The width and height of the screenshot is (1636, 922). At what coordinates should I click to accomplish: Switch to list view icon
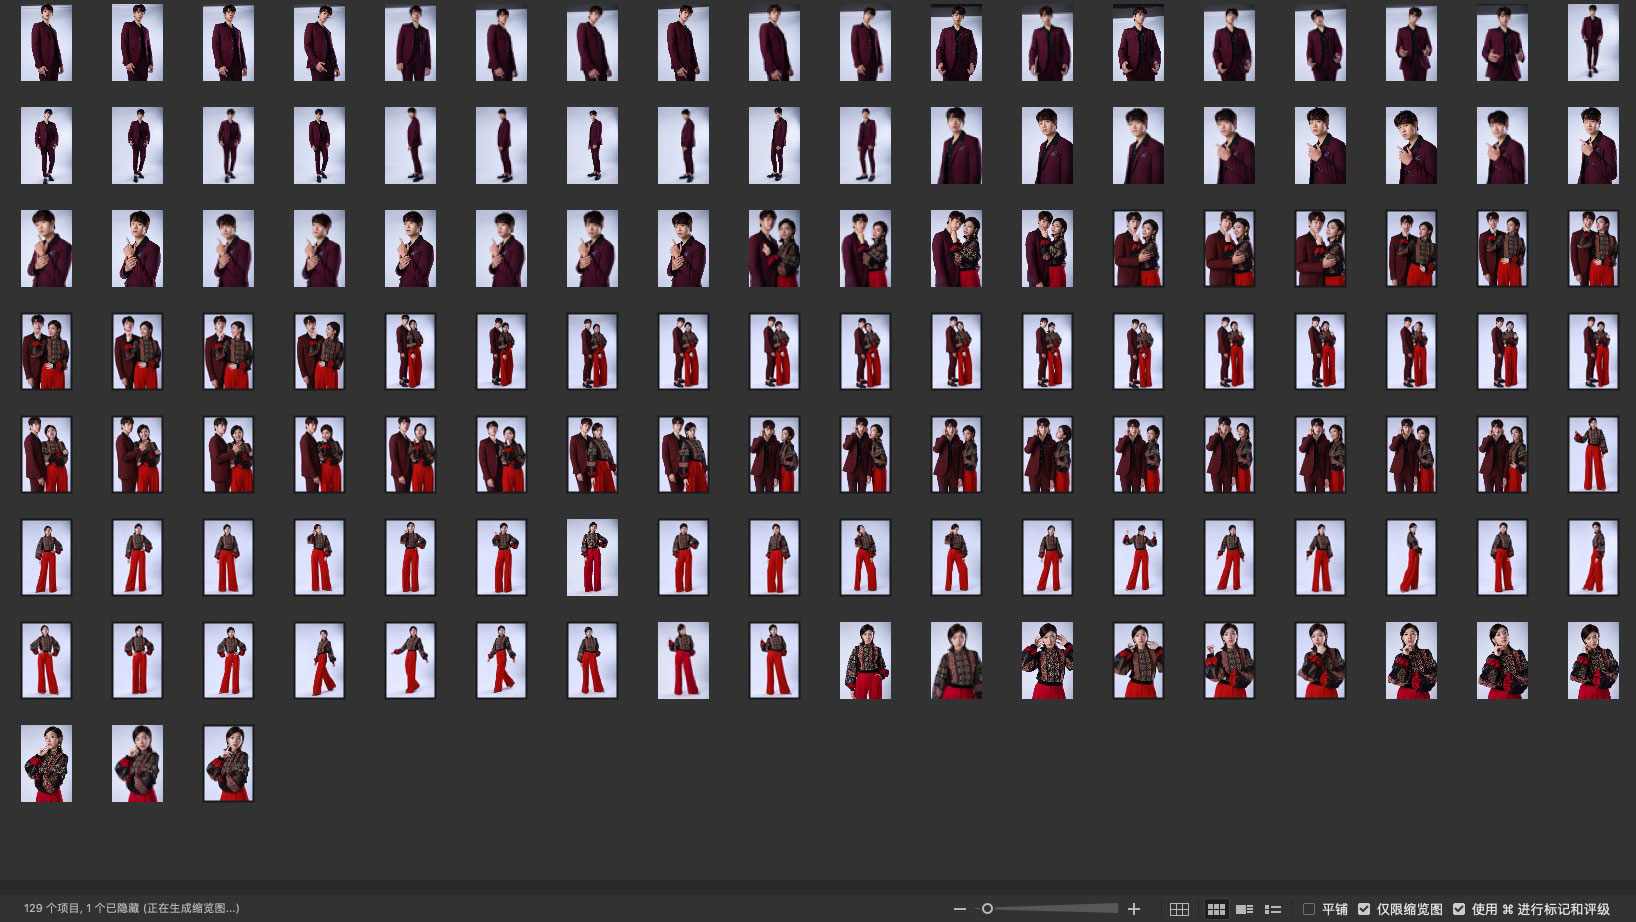(x=1273, y=909)
